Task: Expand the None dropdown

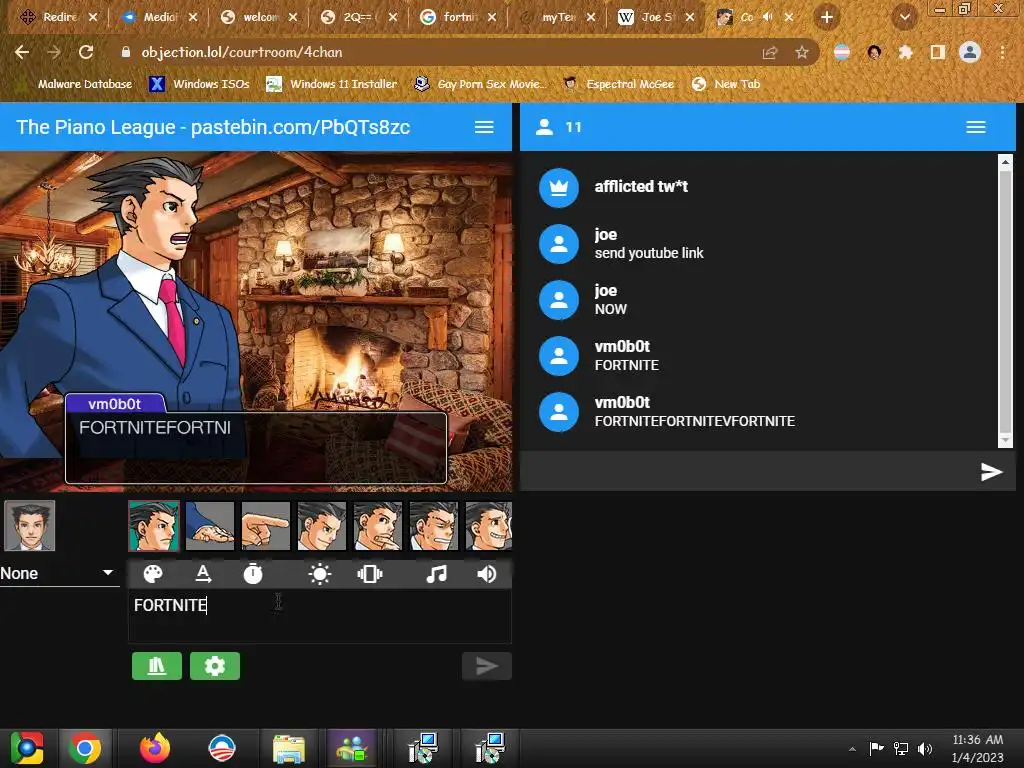Action: [57, 573]
